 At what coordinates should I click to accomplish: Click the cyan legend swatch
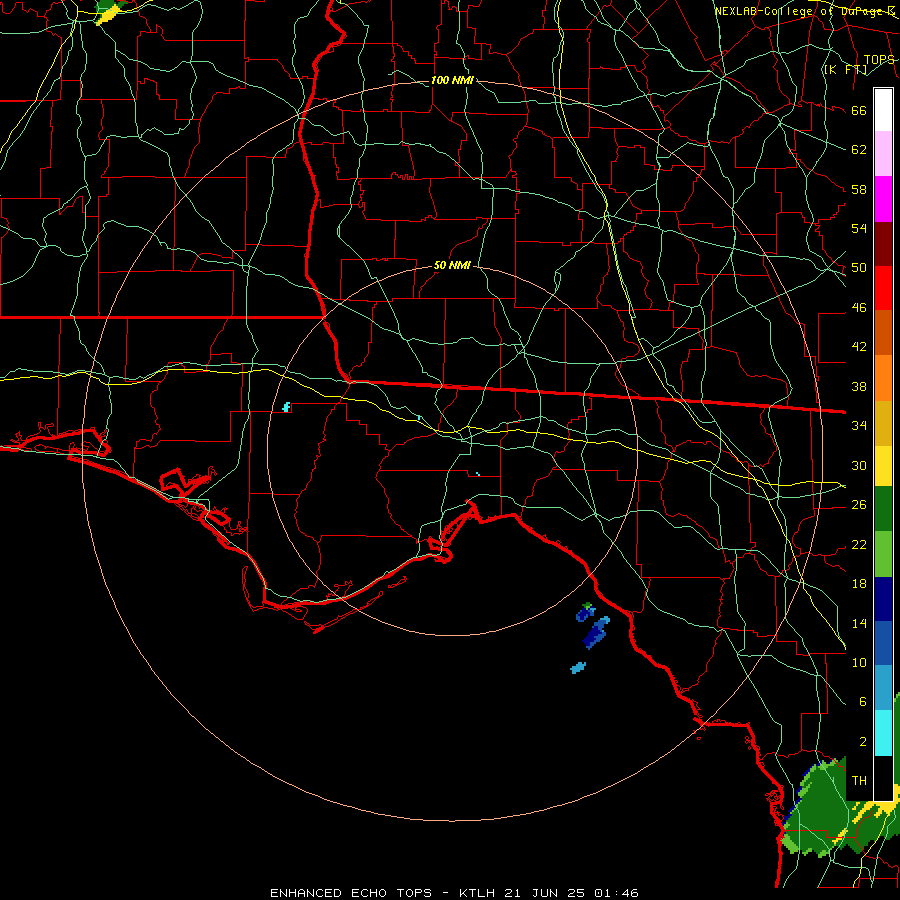883,733
